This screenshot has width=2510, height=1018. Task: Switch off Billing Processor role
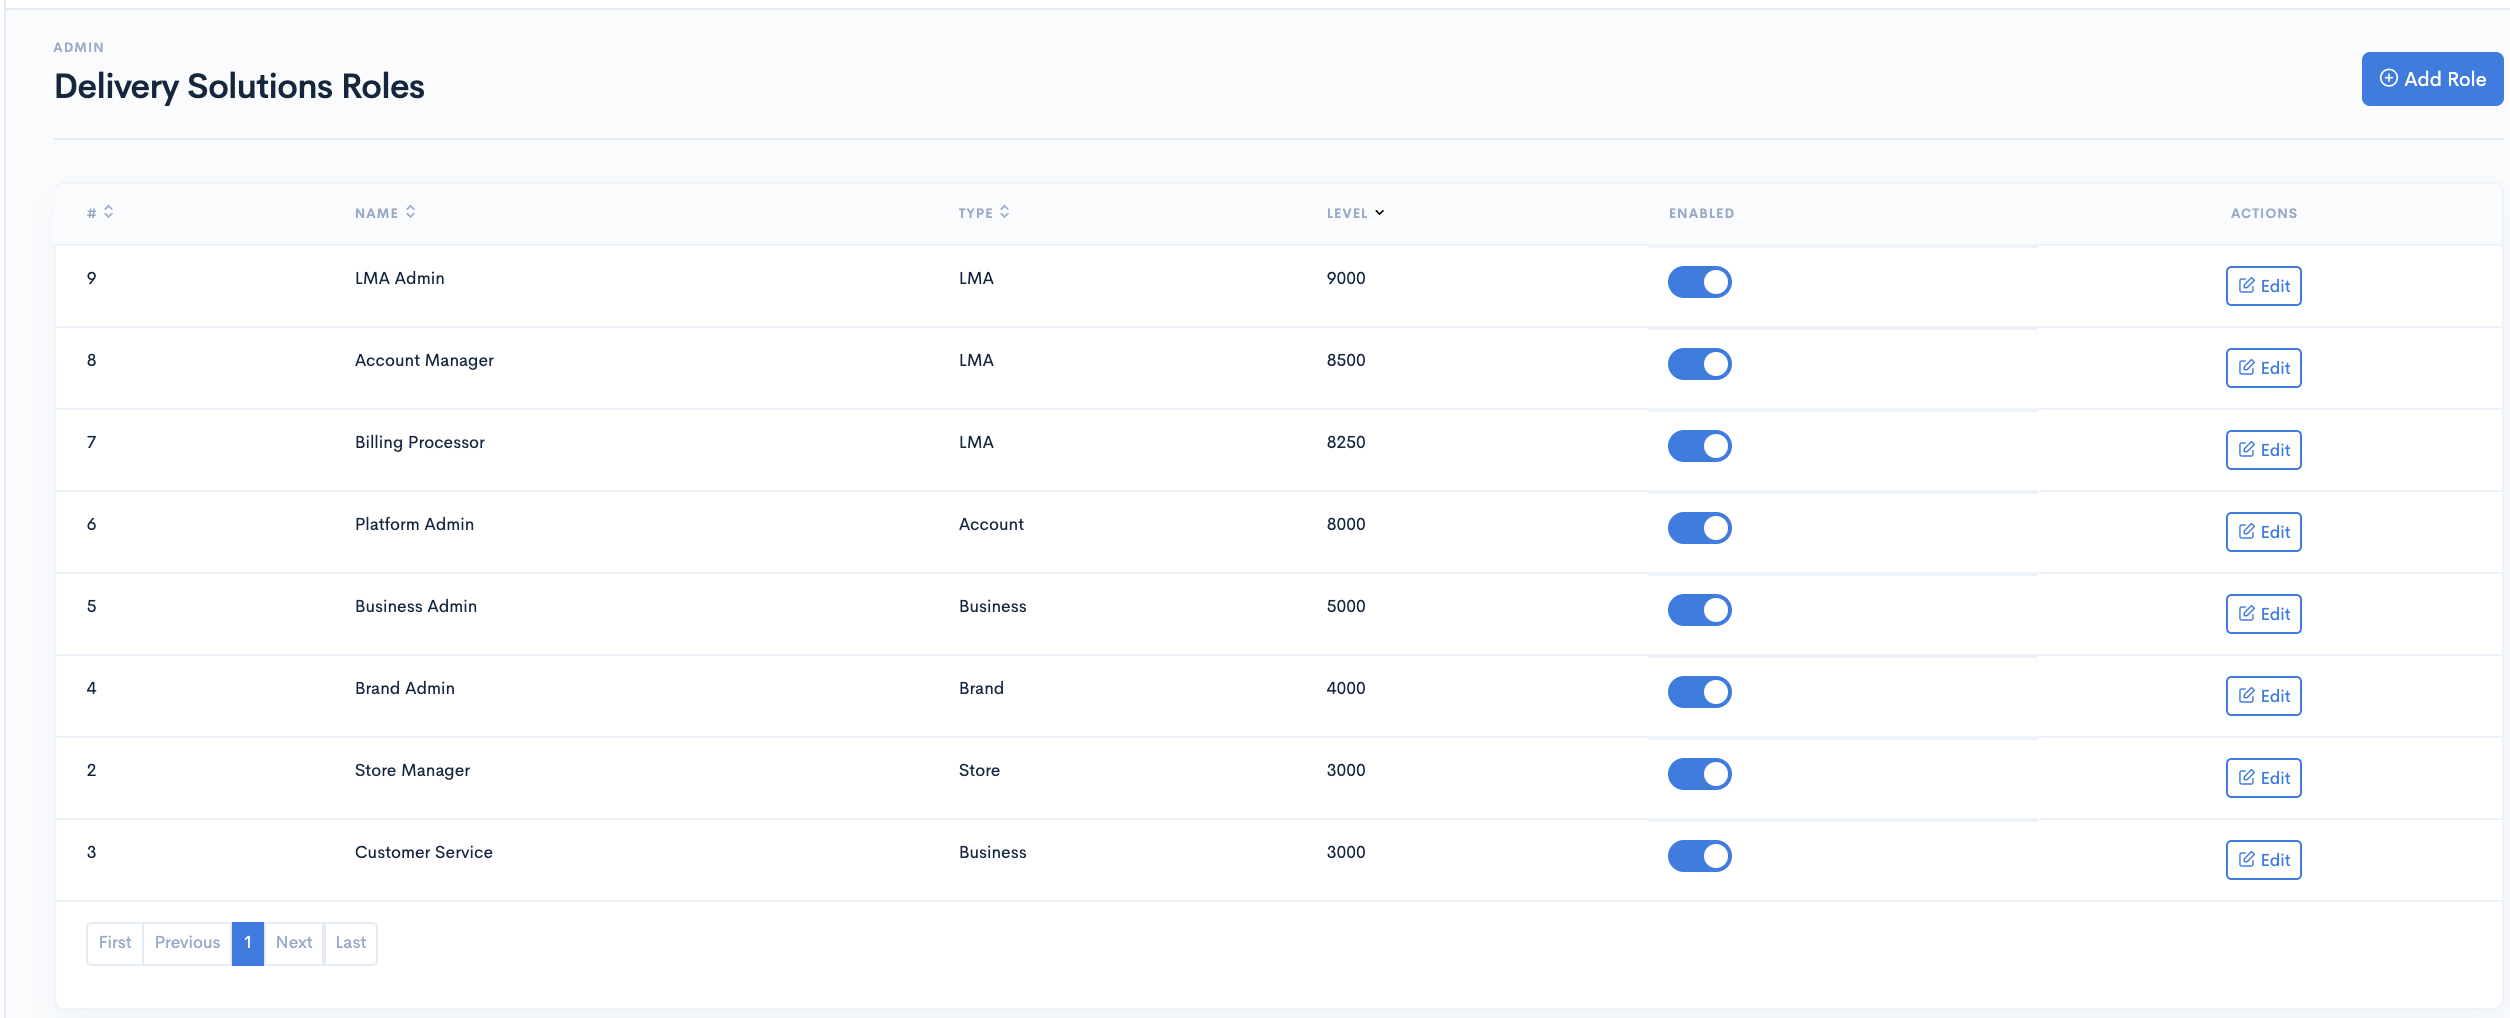click(x=1699, y=446)
